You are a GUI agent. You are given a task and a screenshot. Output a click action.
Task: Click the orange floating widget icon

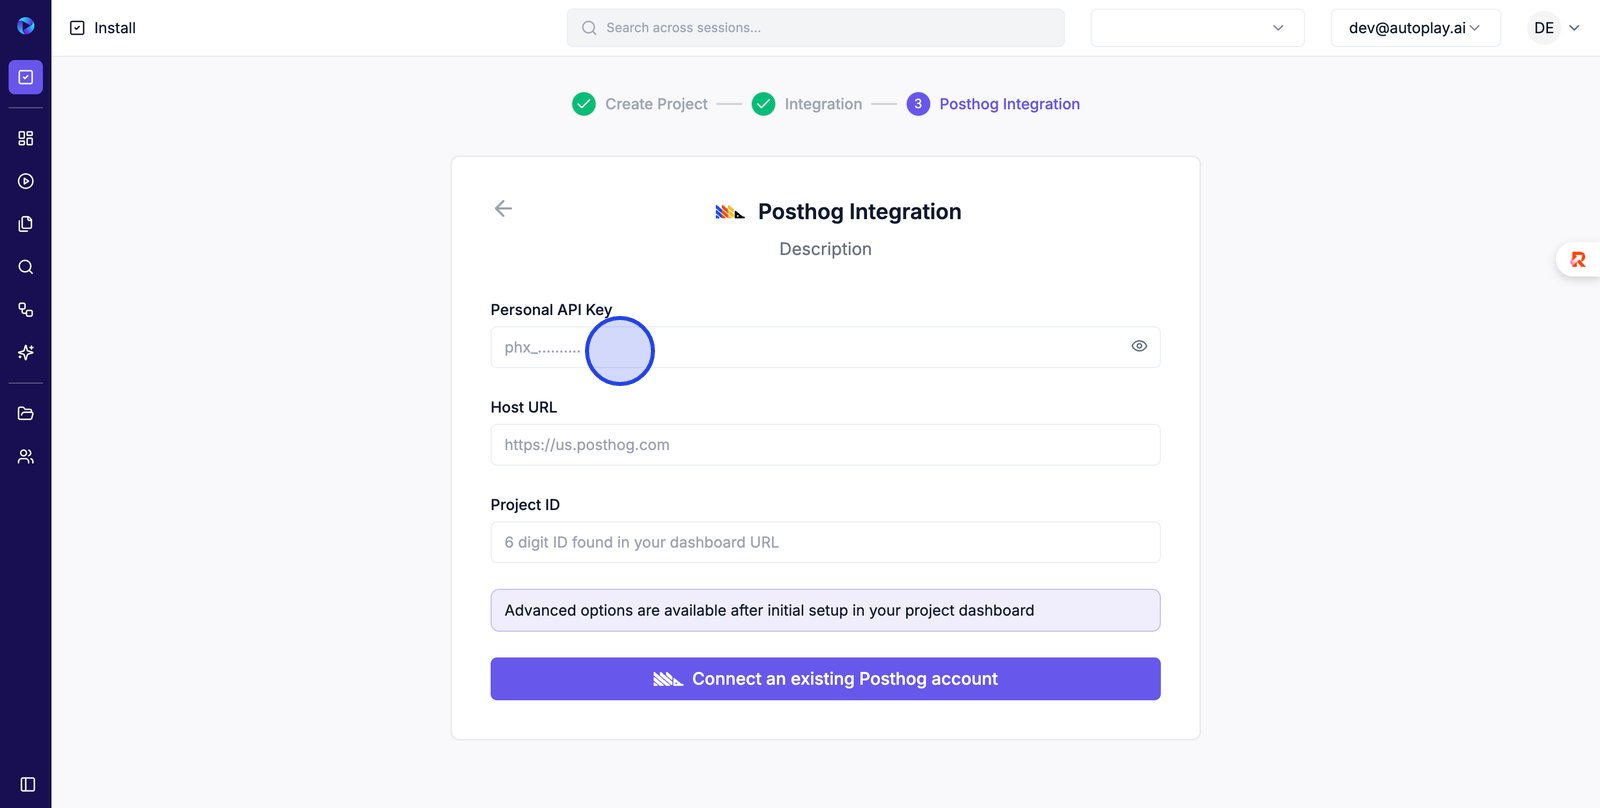point(1578,260)
